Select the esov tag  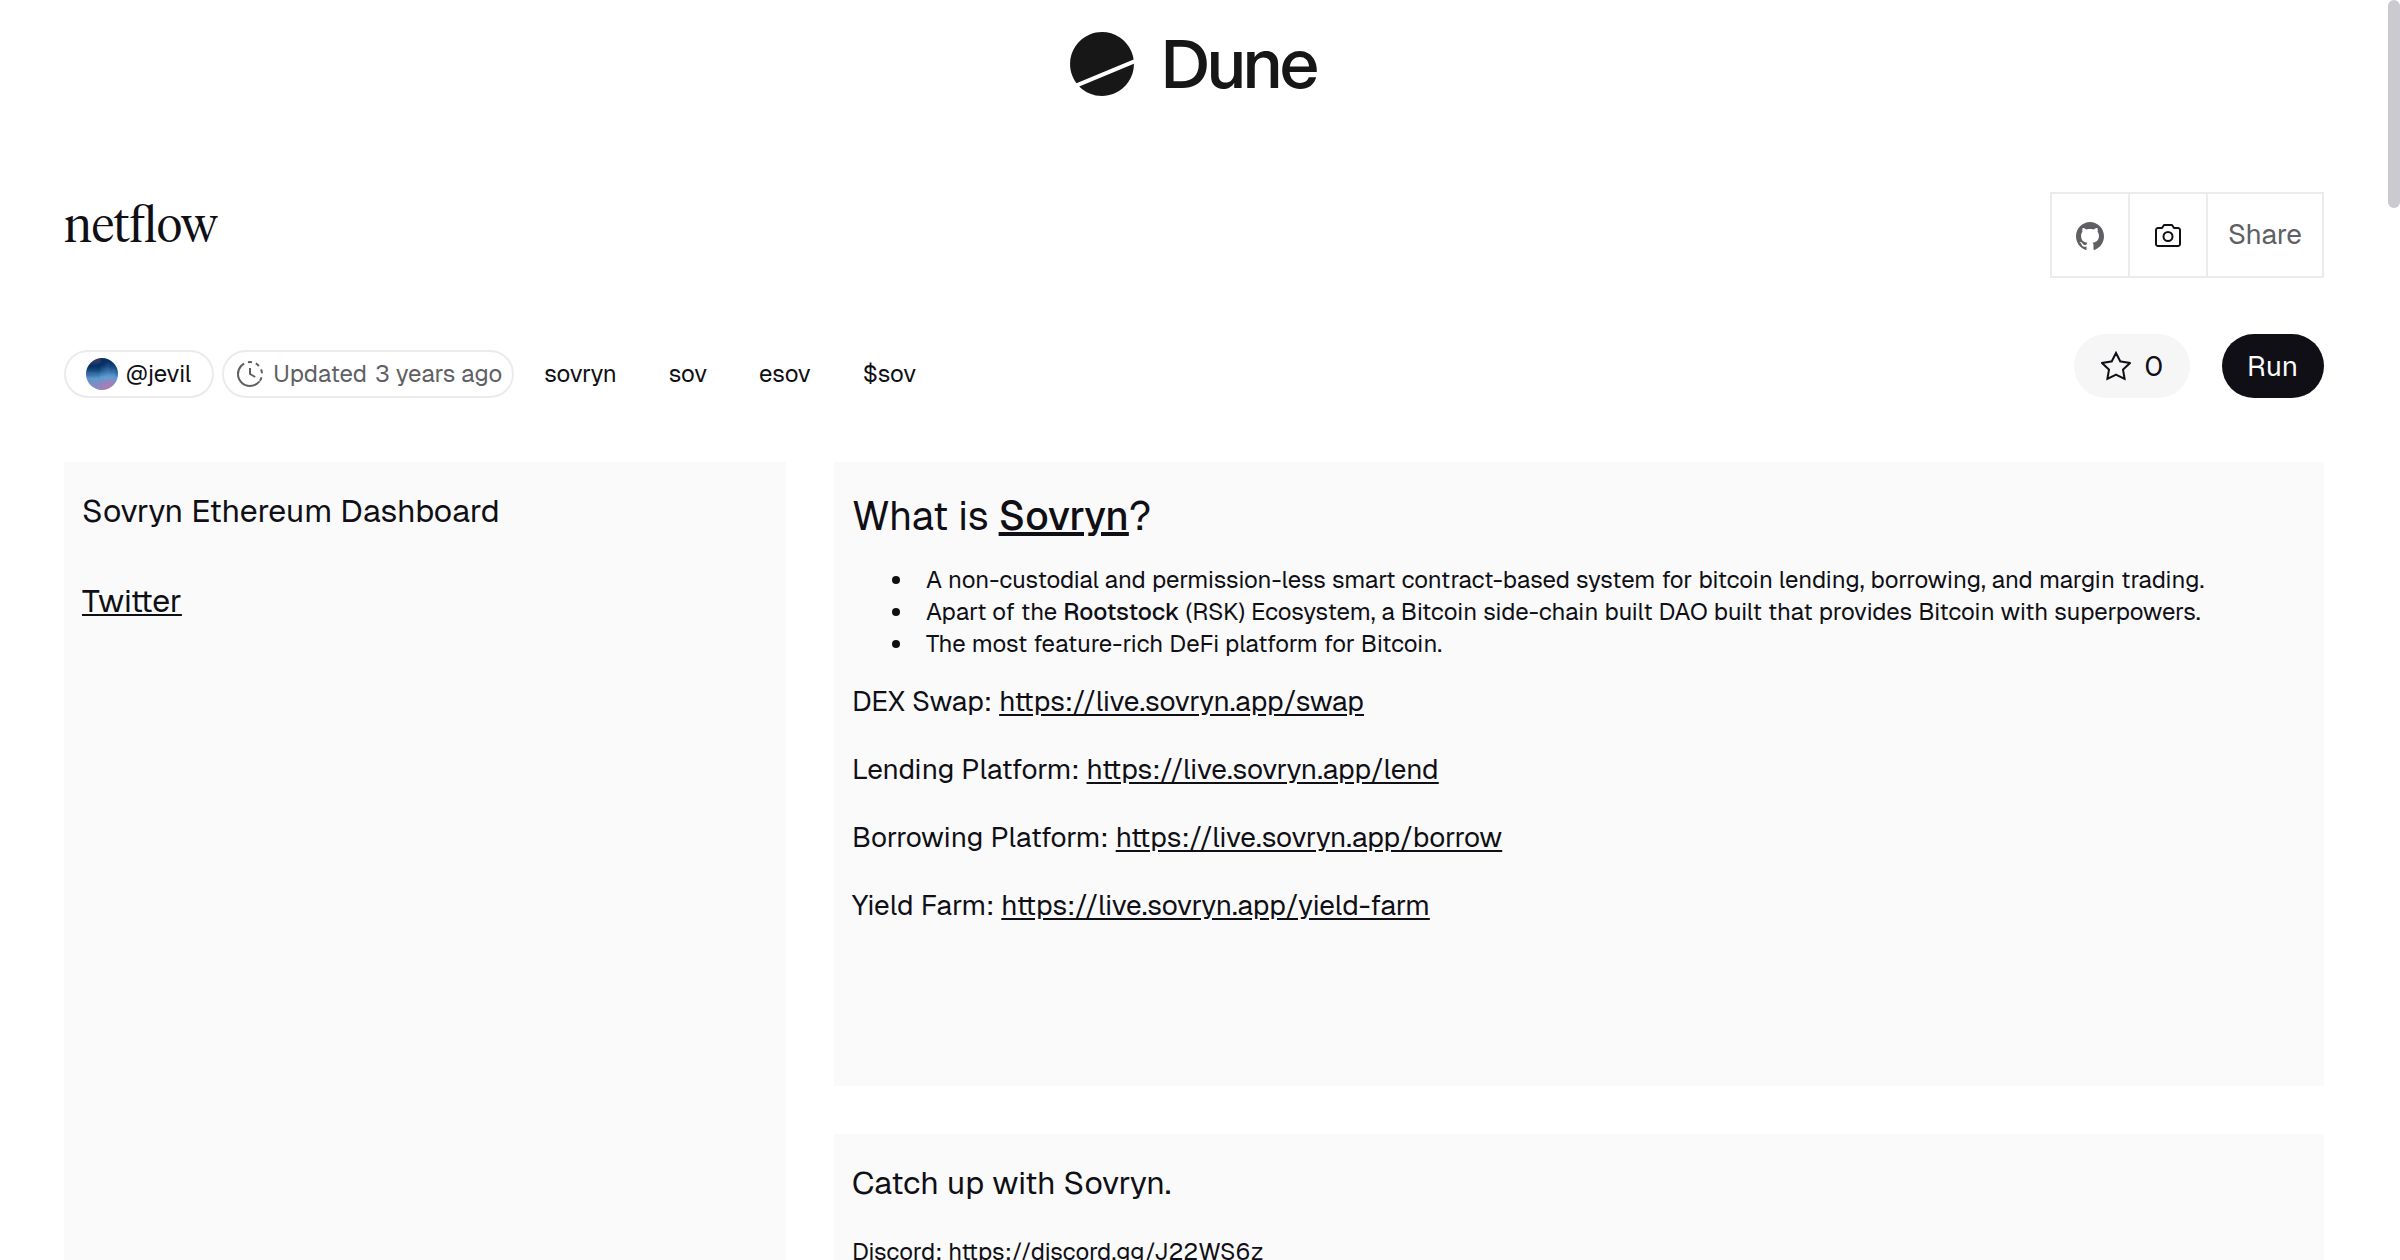click(784, 374)
